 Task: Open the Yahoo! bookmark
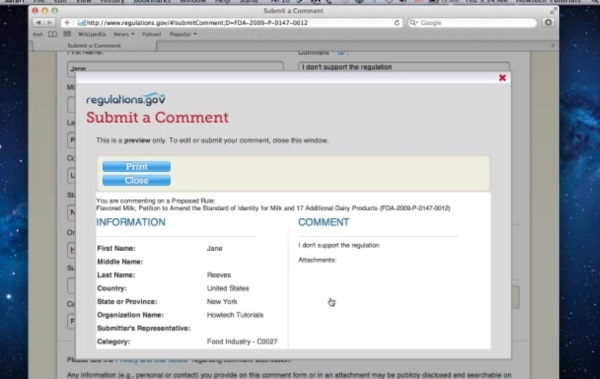(152, 34)
